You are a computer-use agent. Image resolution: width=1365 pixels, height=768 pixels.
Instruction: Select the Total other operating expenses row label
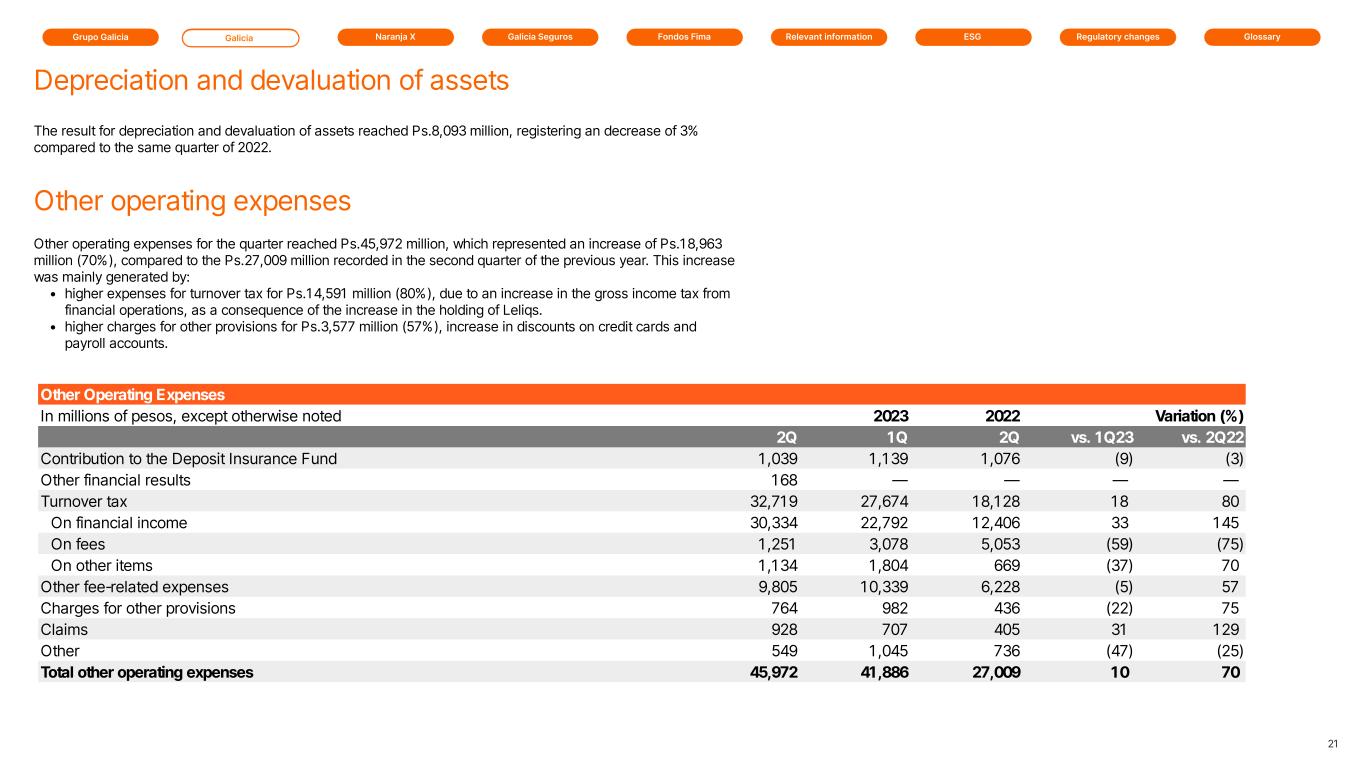pyautogui.click(x=147, y=672)
